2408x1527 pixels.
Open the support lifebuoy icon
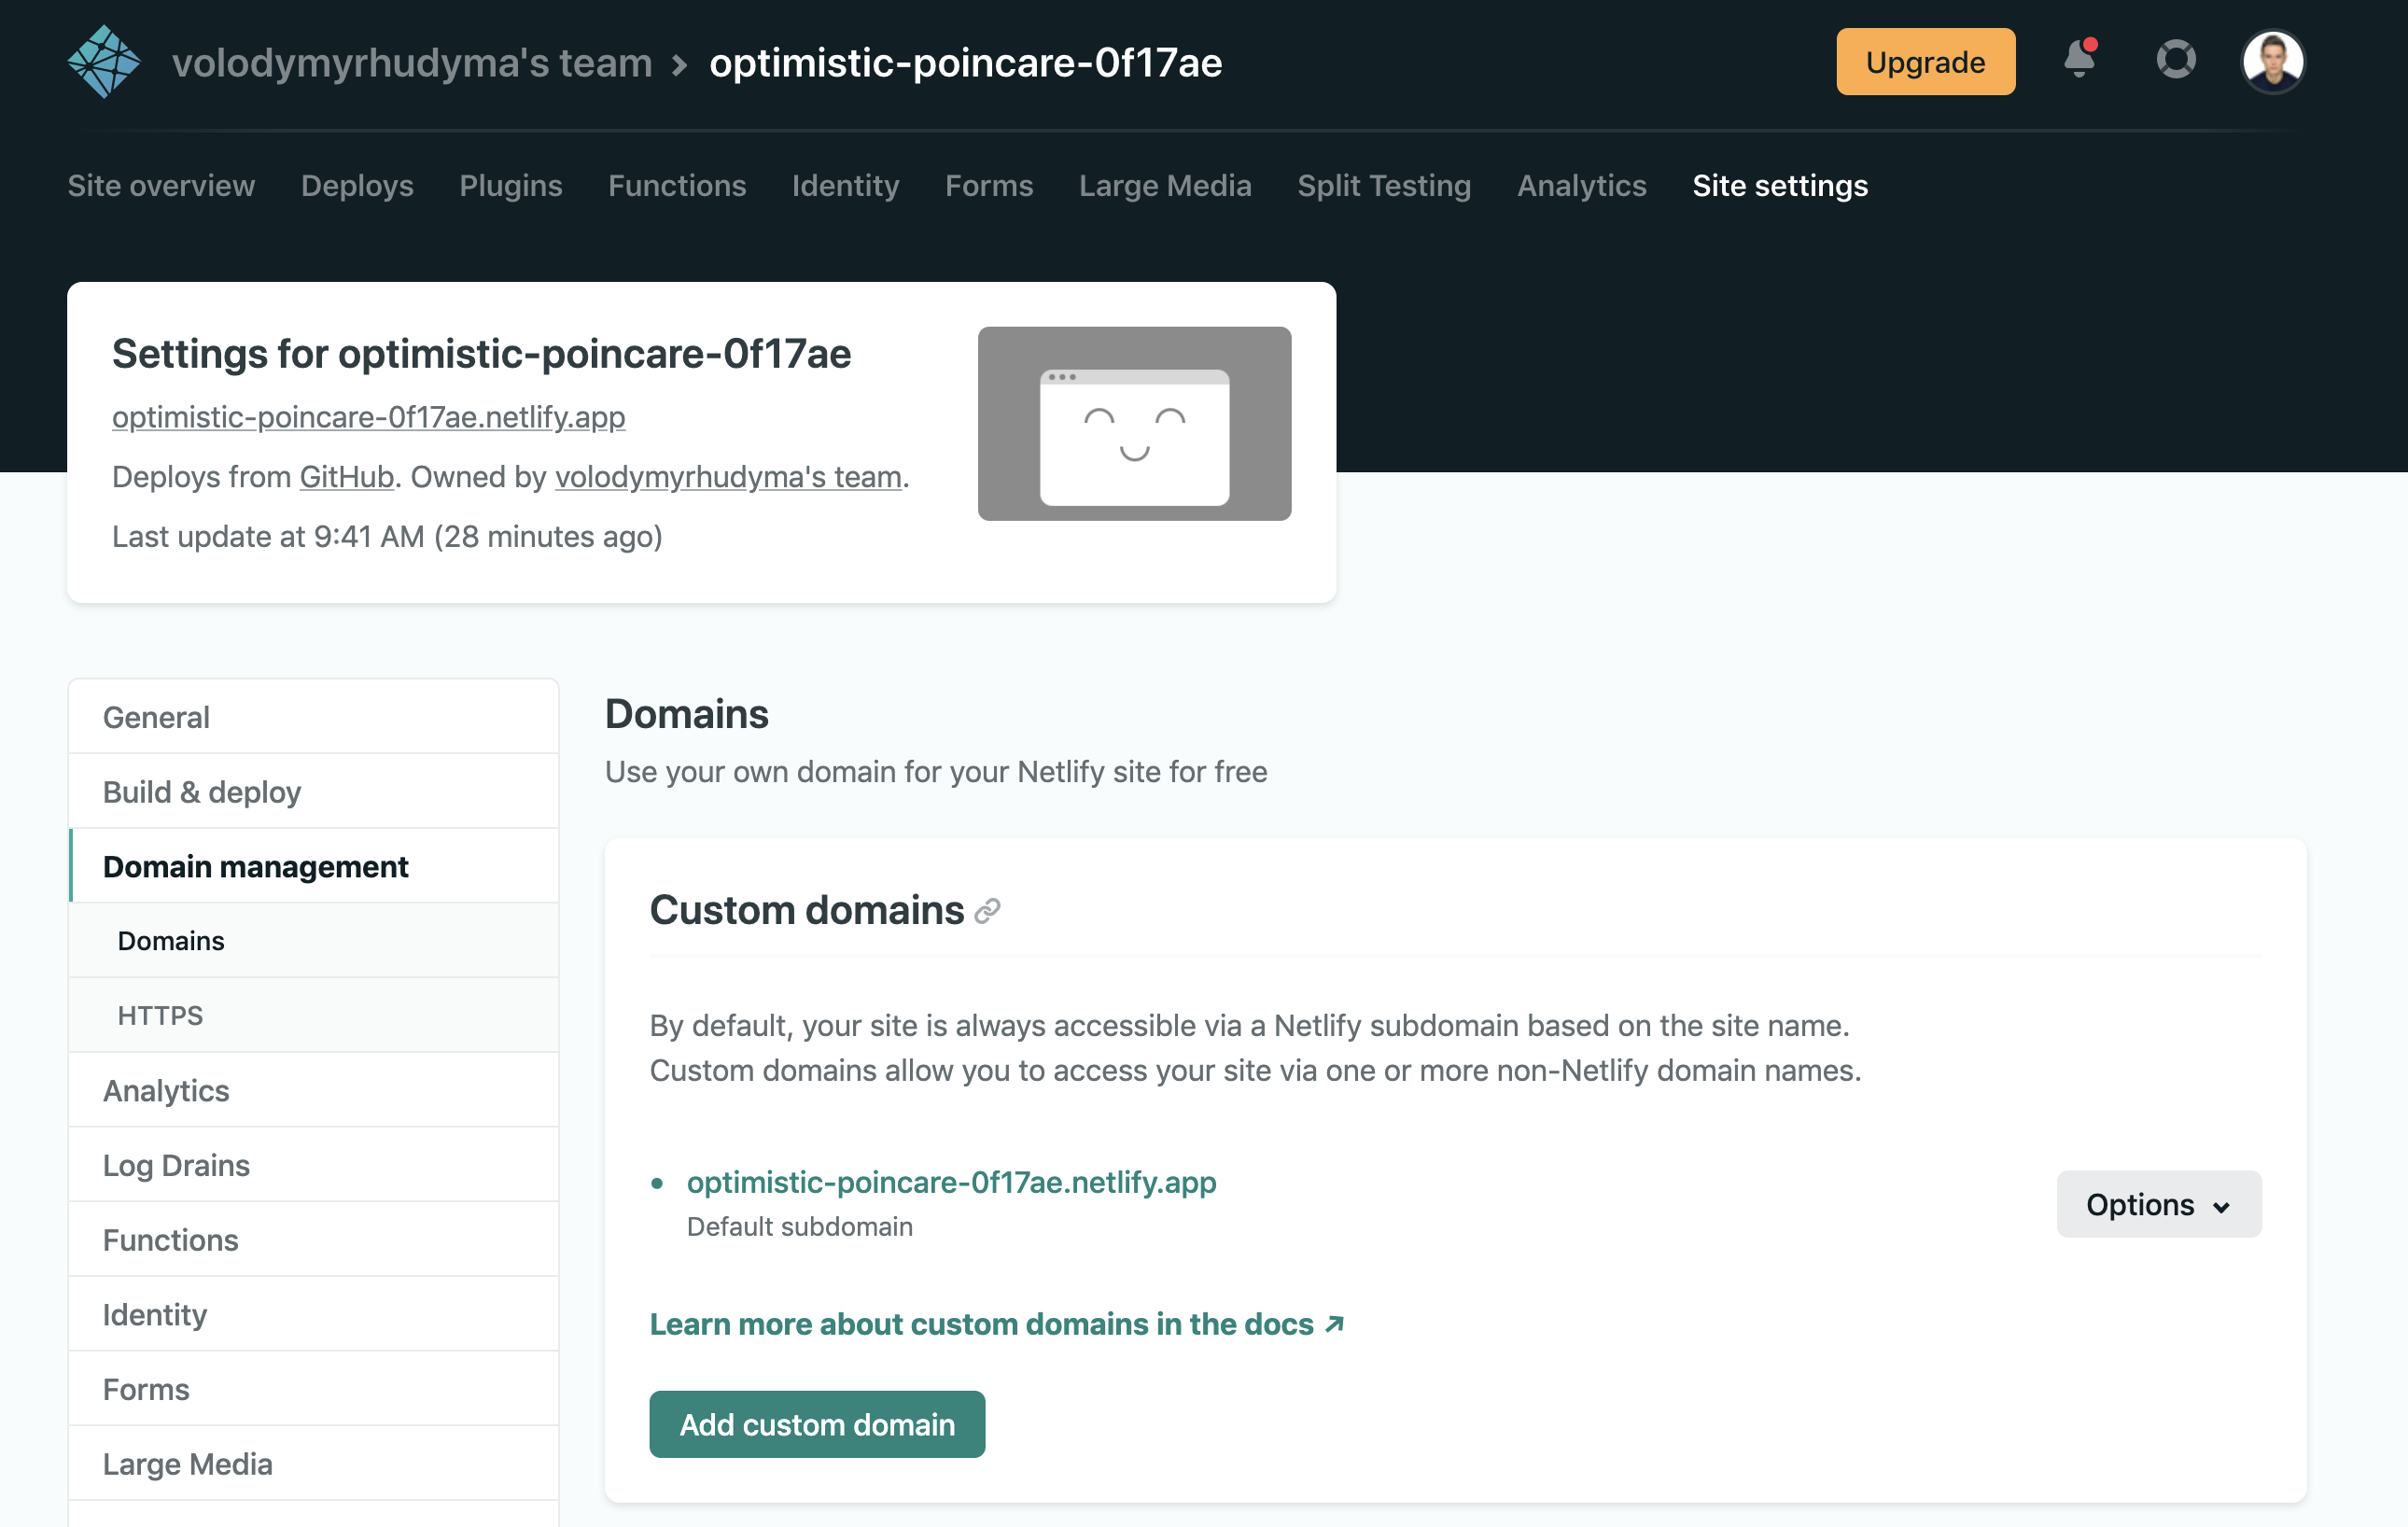tap(2176, 59)
